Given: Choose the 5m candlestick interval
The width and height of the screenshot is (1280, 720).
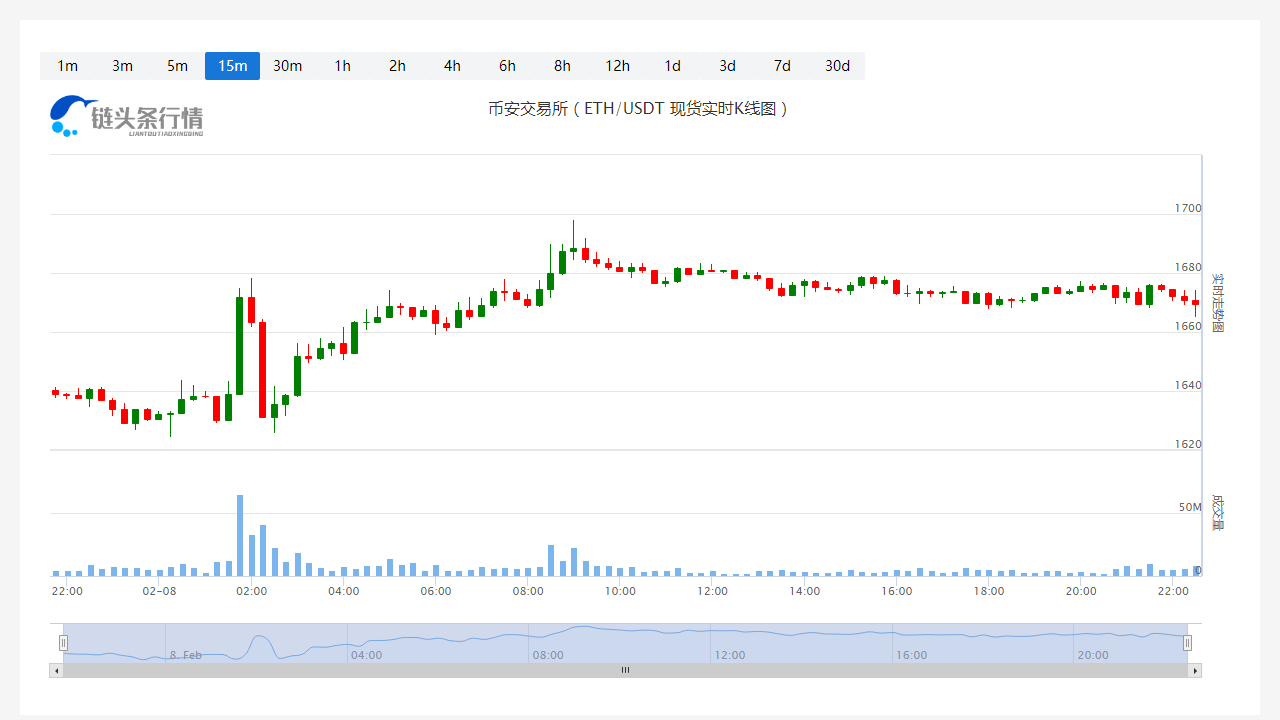Looking at the screenshot, I should click(177, 66).
